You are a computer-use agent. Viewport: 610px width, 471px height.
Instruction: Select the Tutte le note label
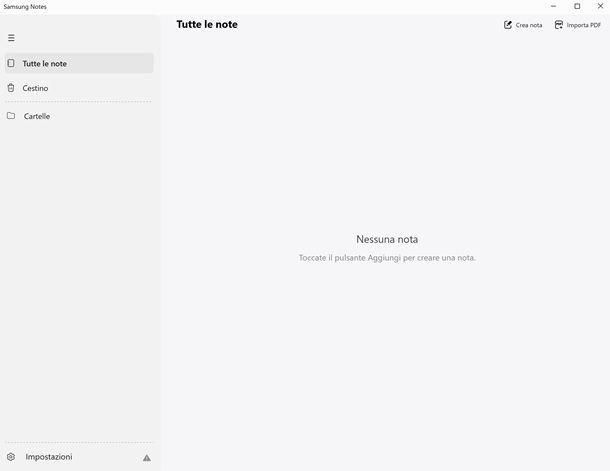(x=45, y=64)
